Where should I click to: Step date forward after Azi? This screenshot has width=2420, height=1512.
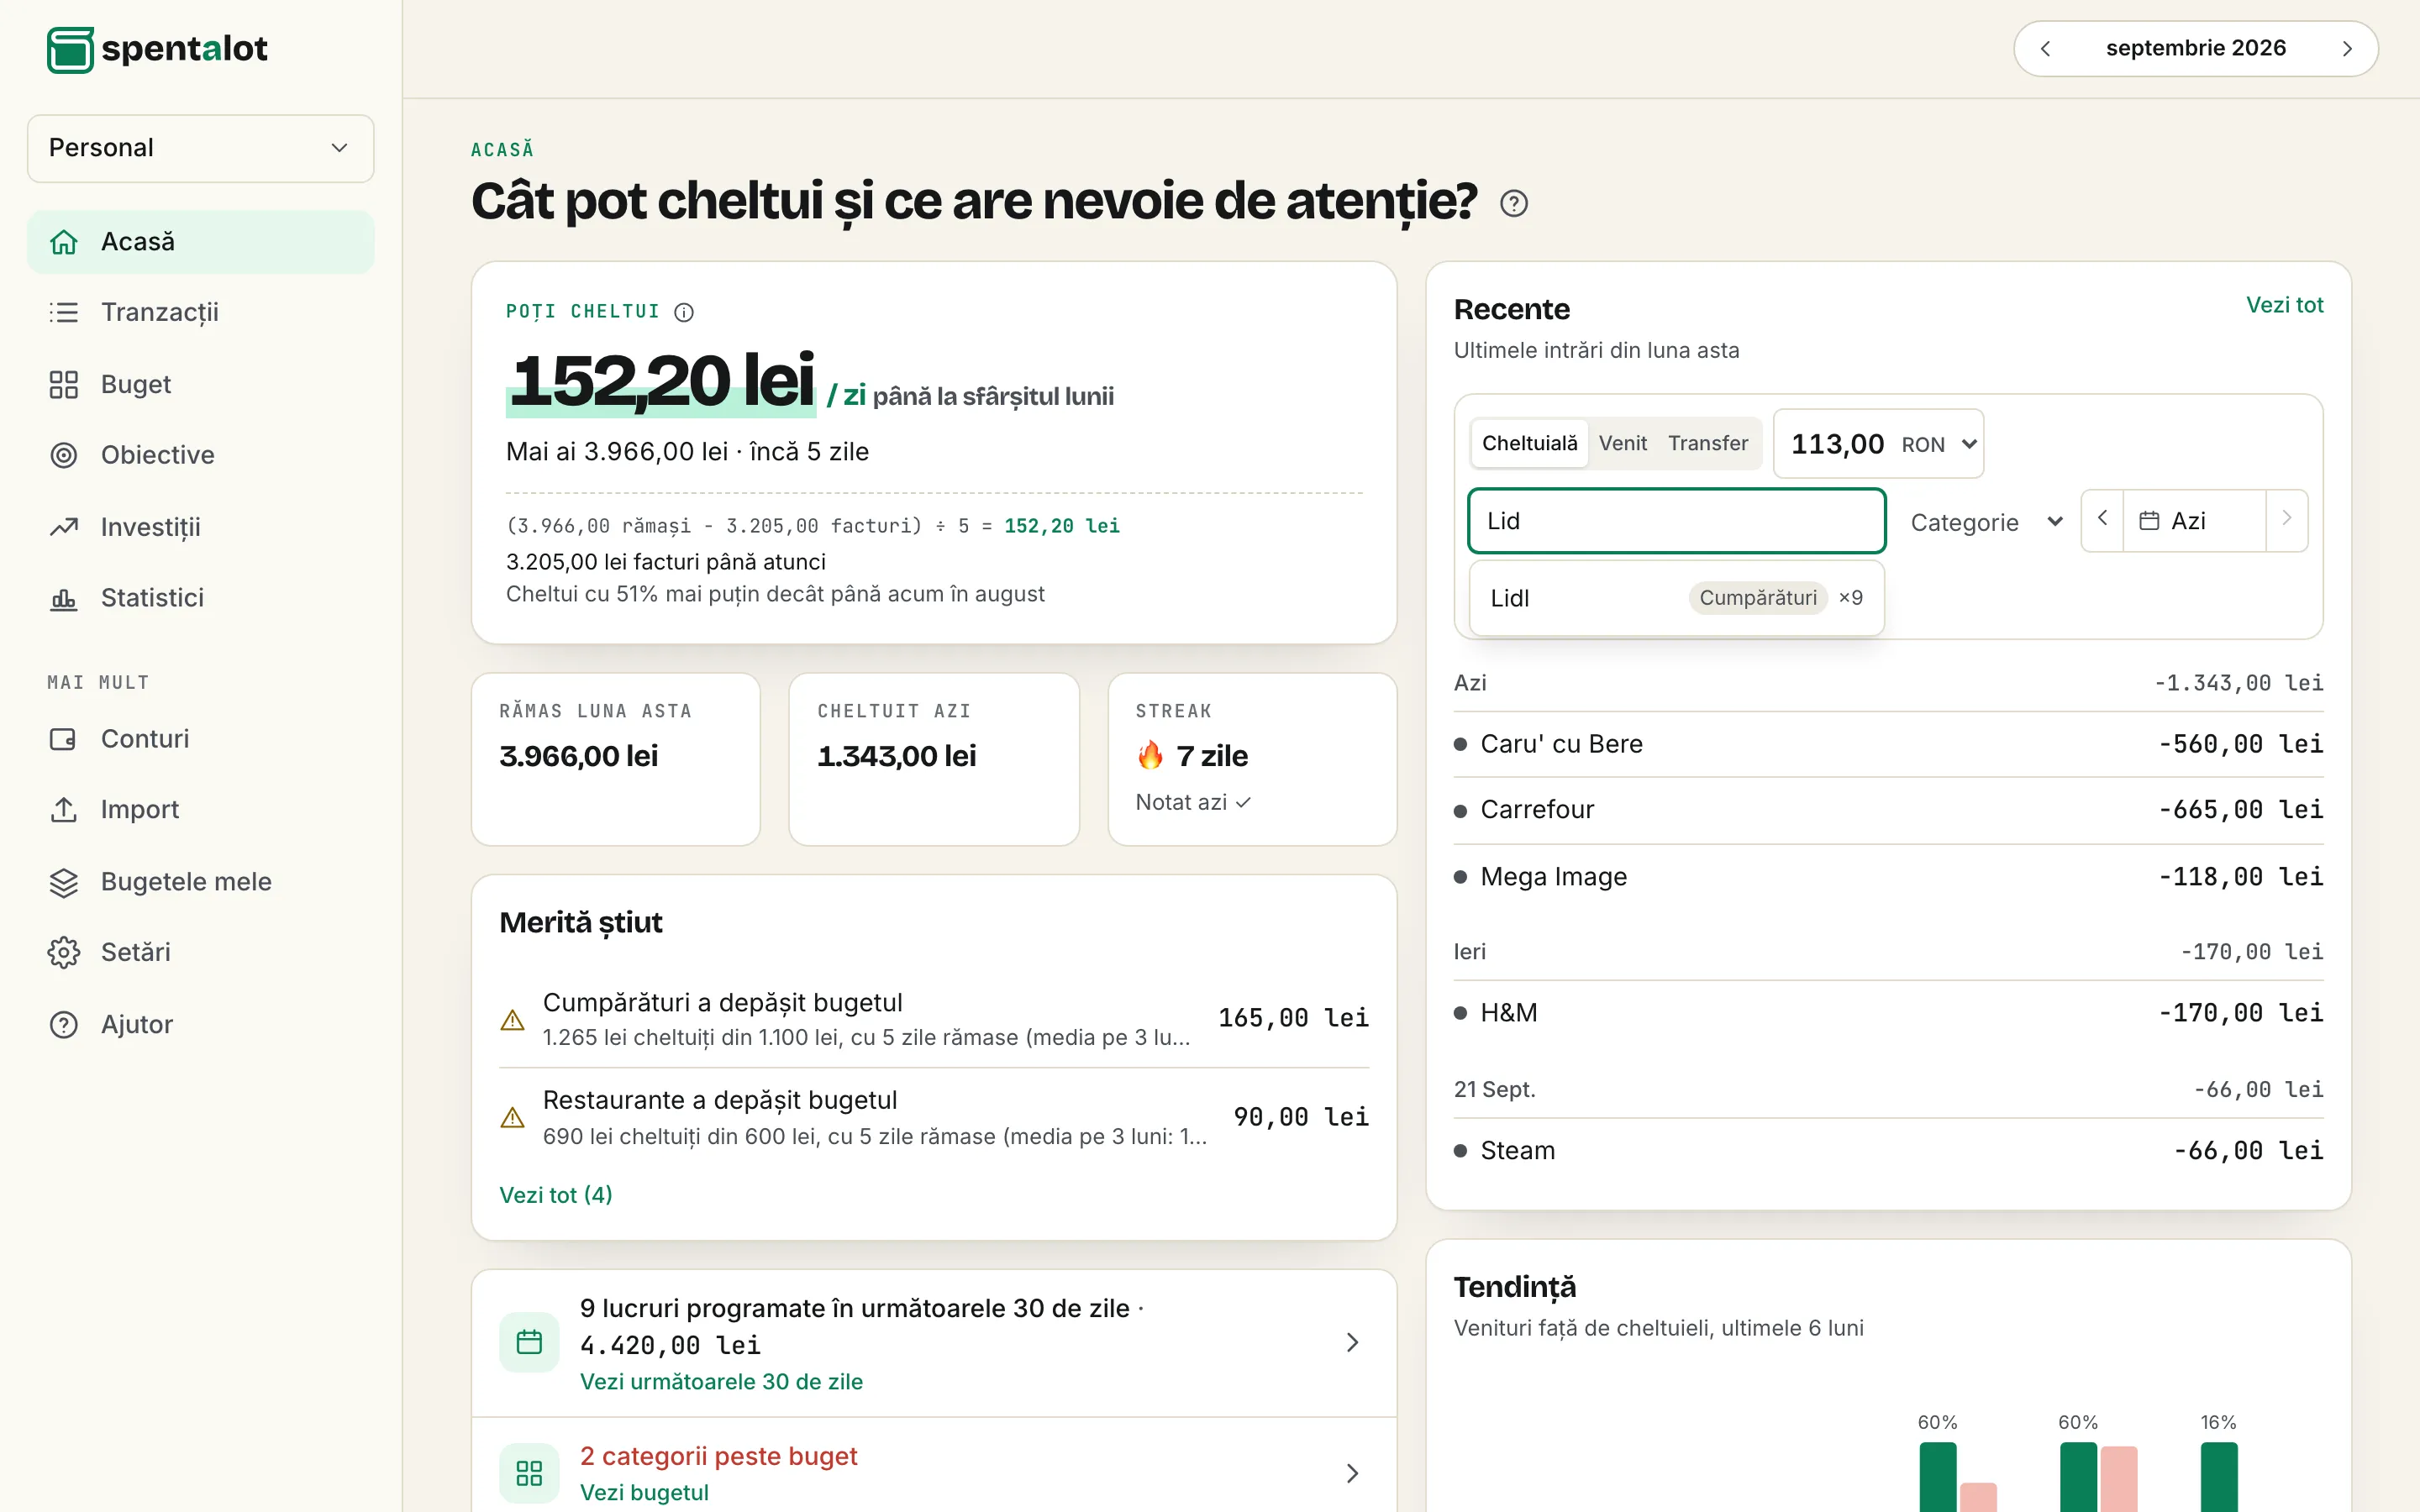pos(2286,519)
